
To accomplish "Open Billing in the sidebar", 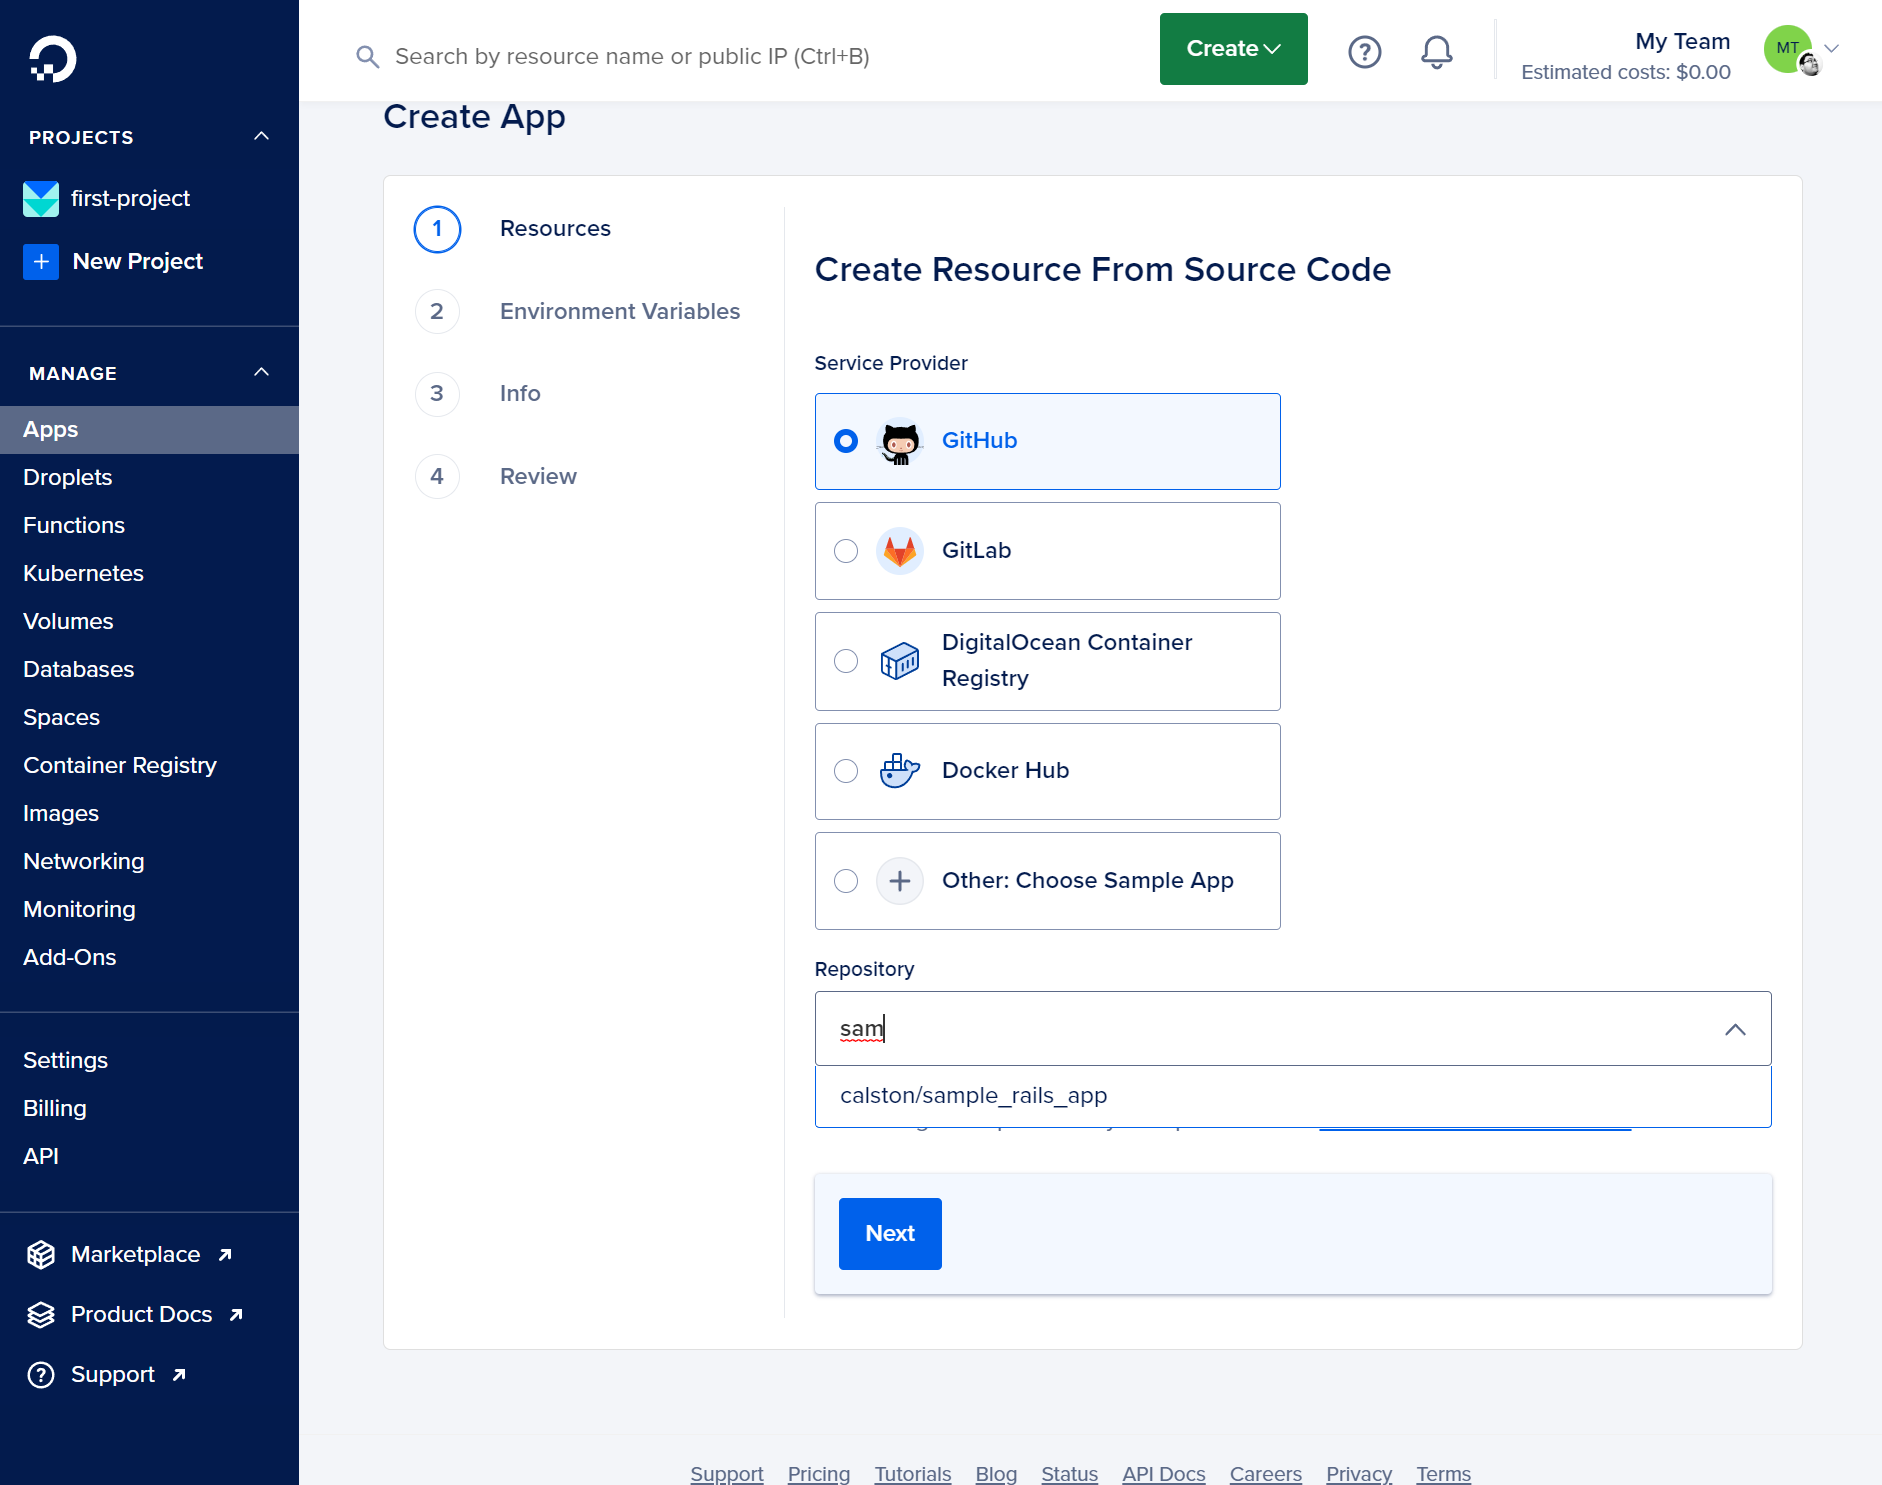I will point(149,1109).
